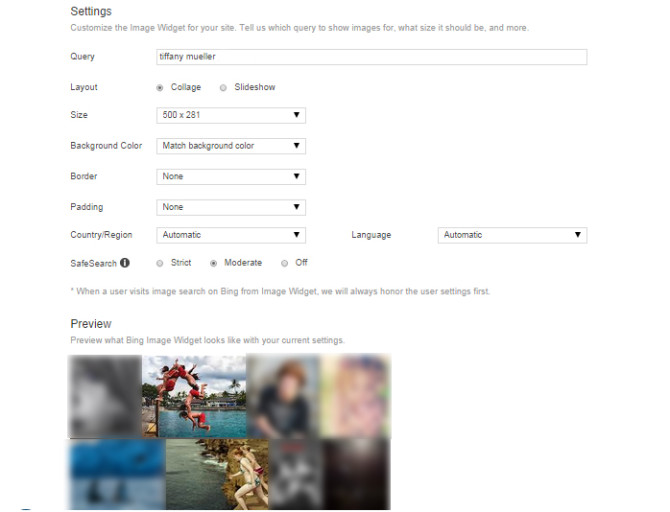Click the 'Preview what Bing Image Widget' description
Screen dimensions: 670x512
coord(207,340)
